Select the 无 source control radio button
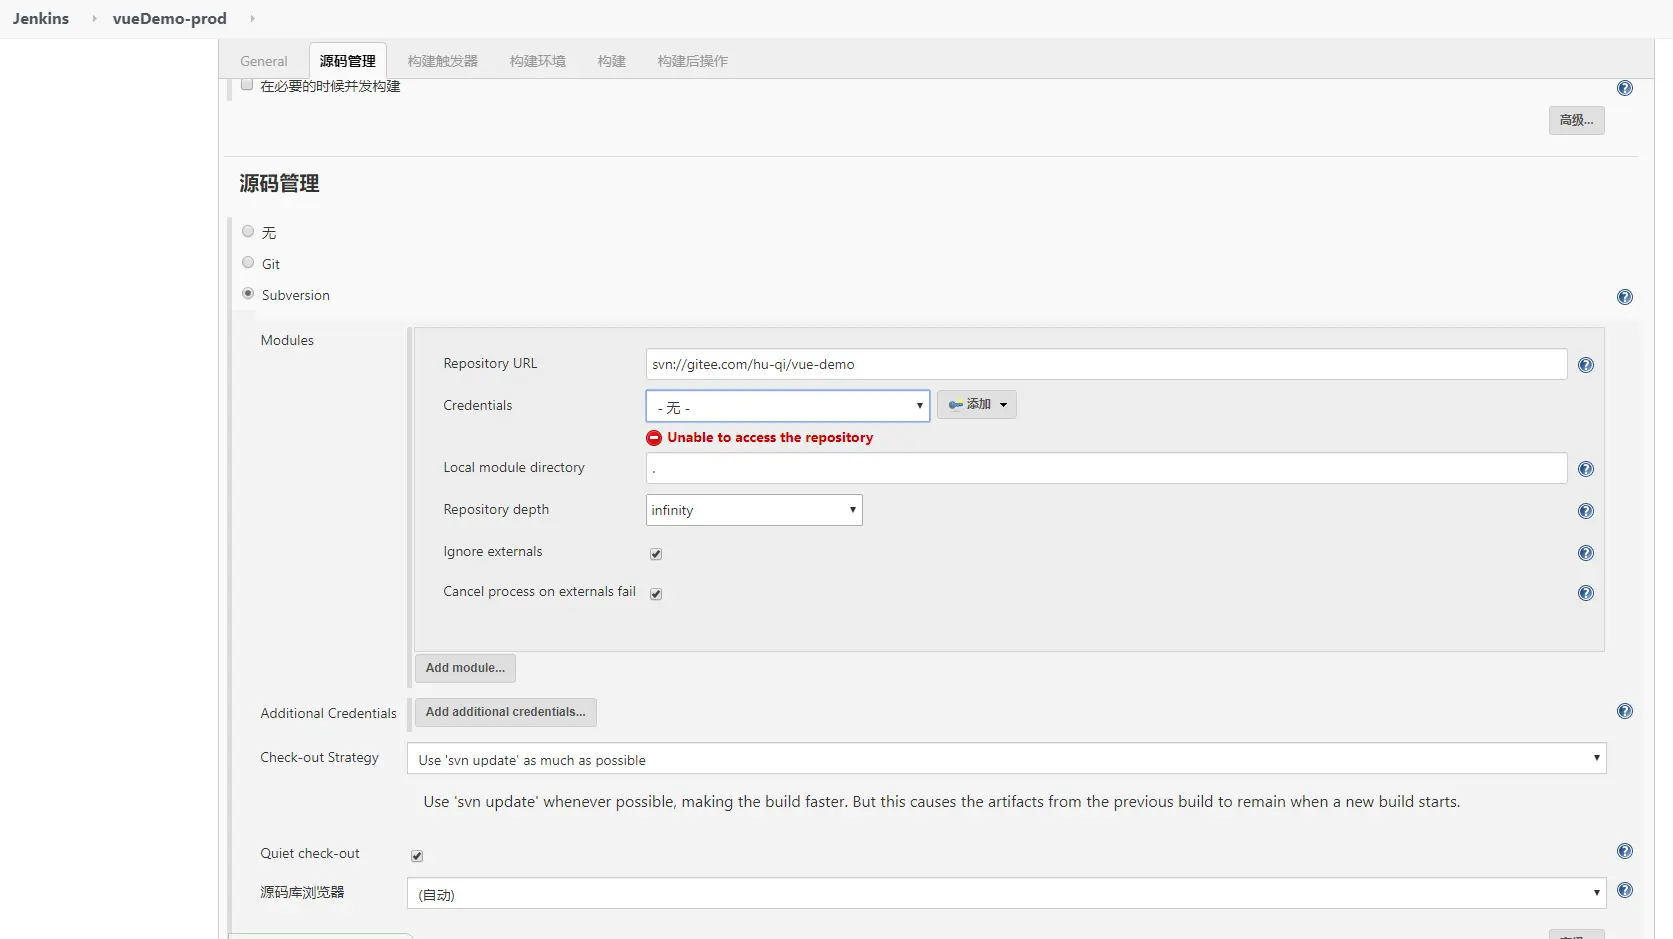The width and height of the screenshot is (1673, 939). (x=248, y=231)
